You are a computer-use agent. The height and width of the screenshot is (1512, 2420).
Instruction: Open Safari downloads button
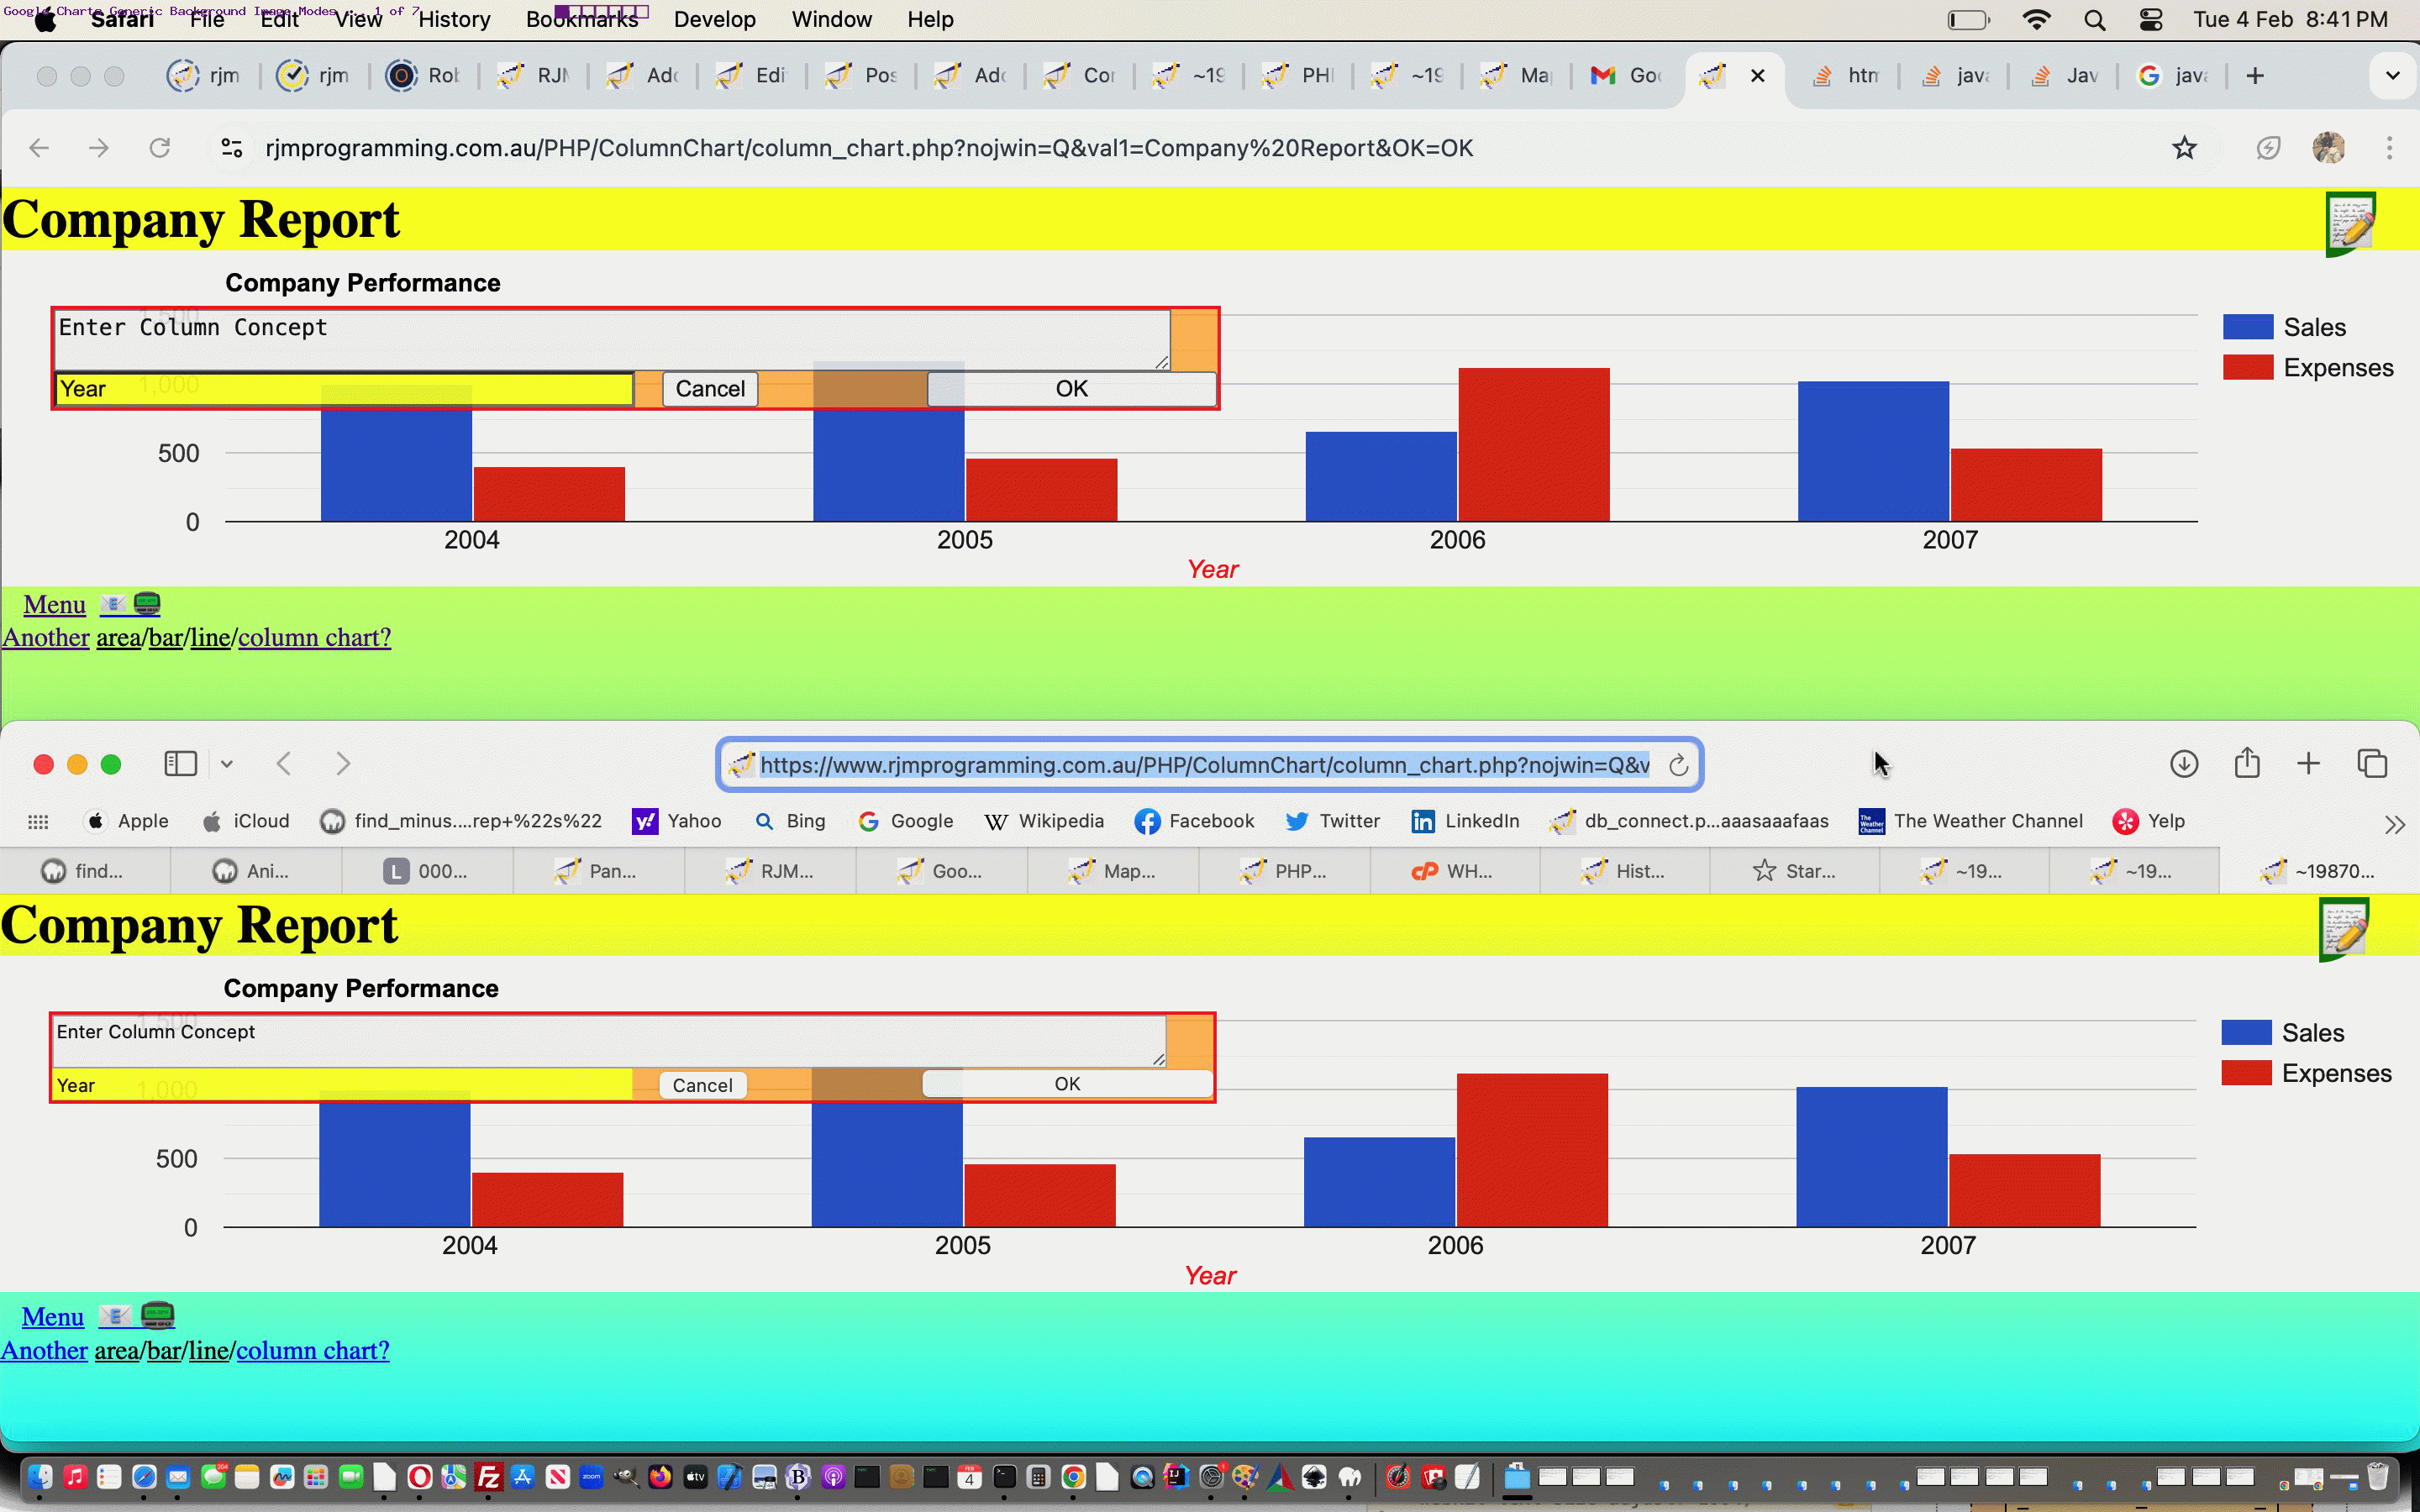pos(2184,764)
